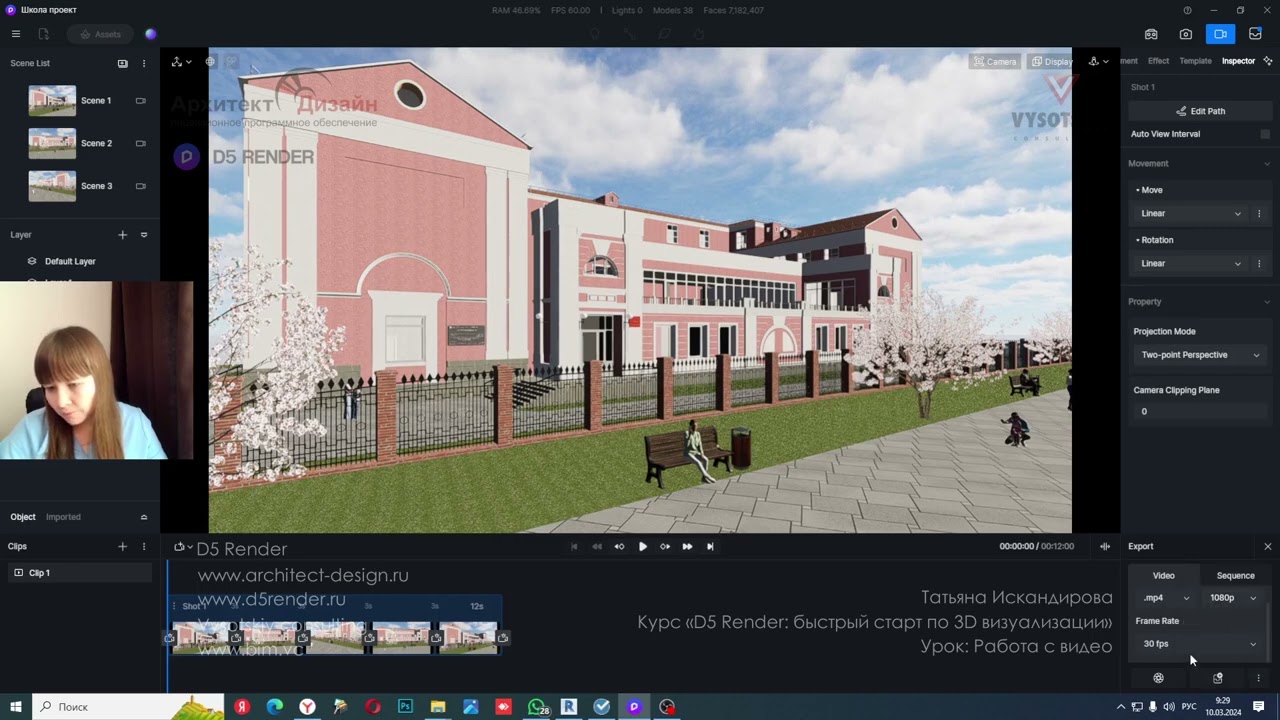Open the viewport Camera settings
The width and height of the screenshot is (1280, 720).
pos(995,62)
